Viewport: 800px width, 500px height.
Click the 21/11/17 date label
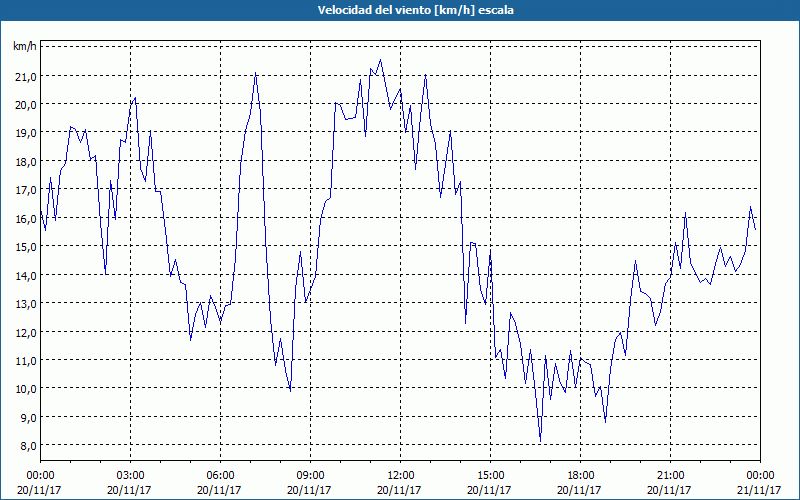(x=760, y=490)
